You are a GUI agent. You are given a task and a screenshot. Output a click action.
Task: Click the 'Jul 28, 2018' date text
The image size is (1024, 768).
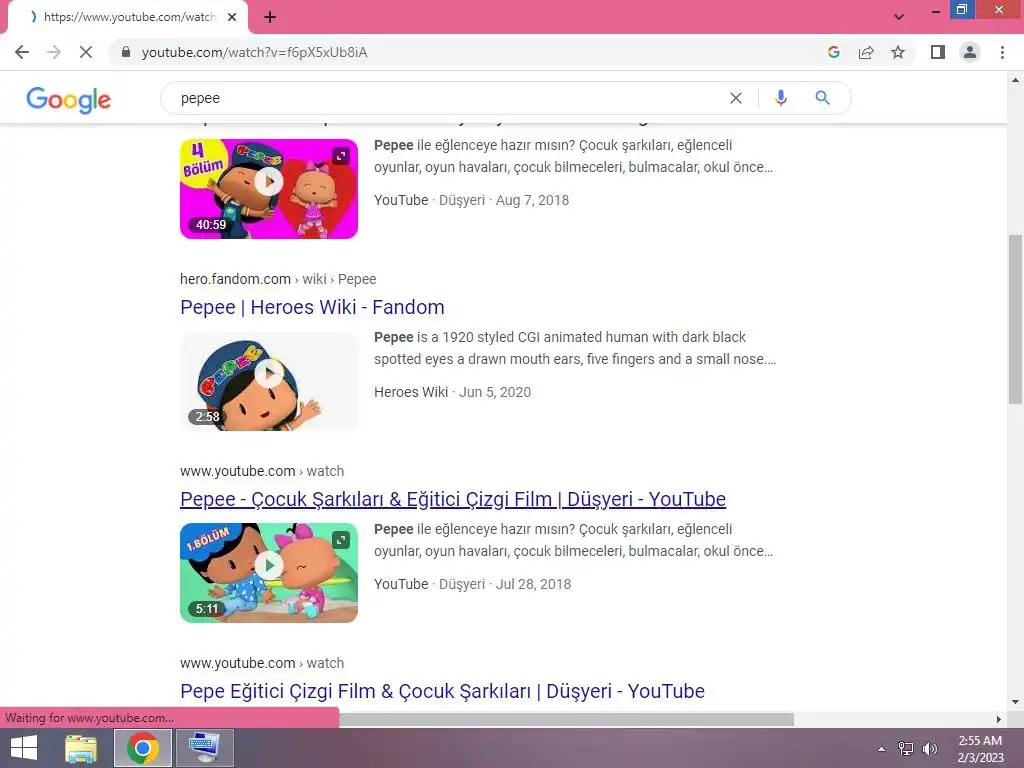[x=534, y=584]
